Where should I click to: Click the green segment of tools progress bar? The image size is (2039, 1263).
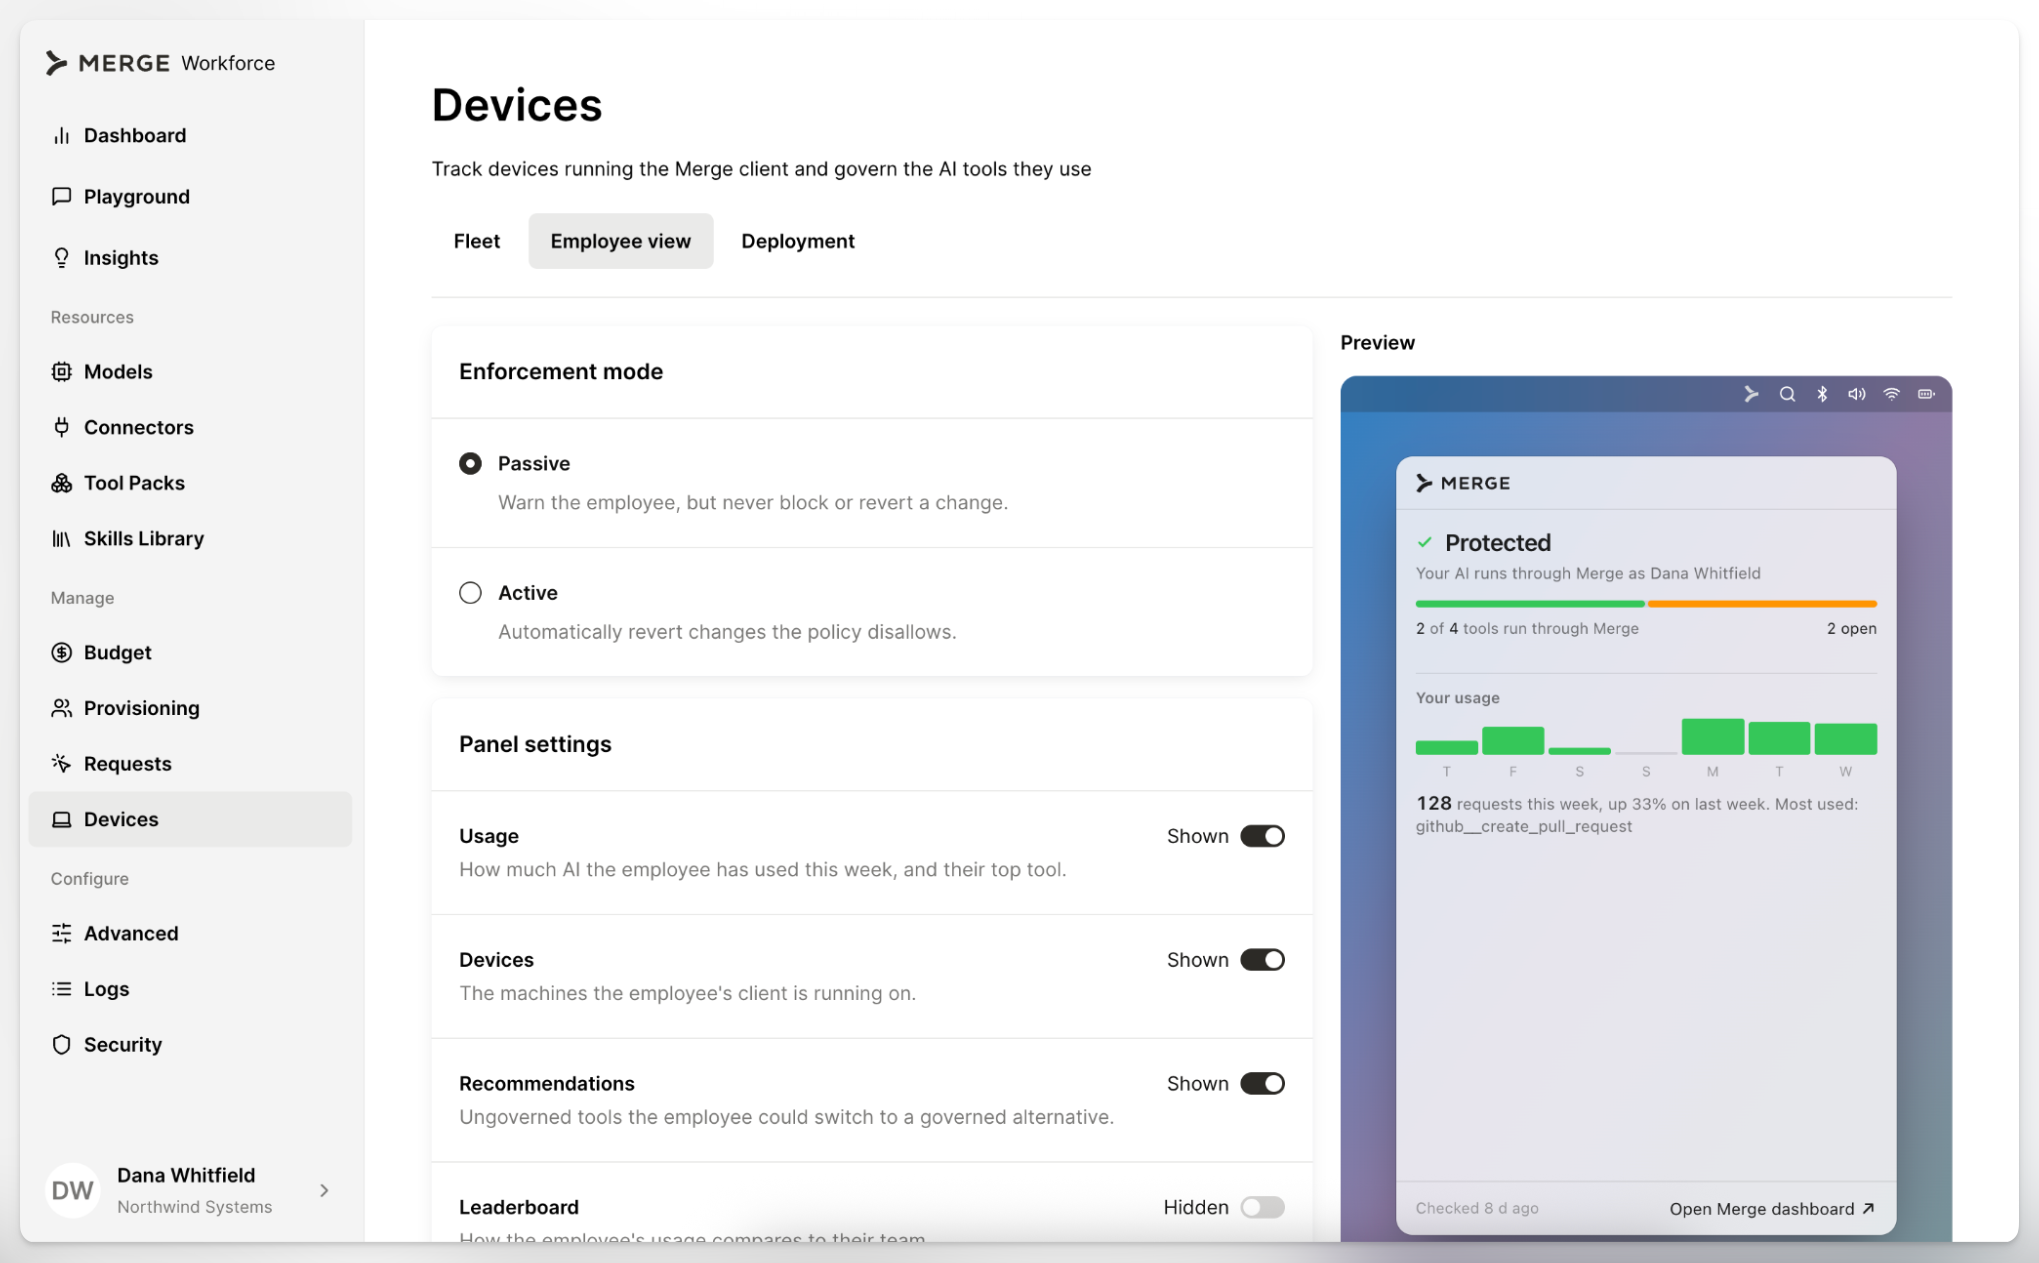[1530, 604]
